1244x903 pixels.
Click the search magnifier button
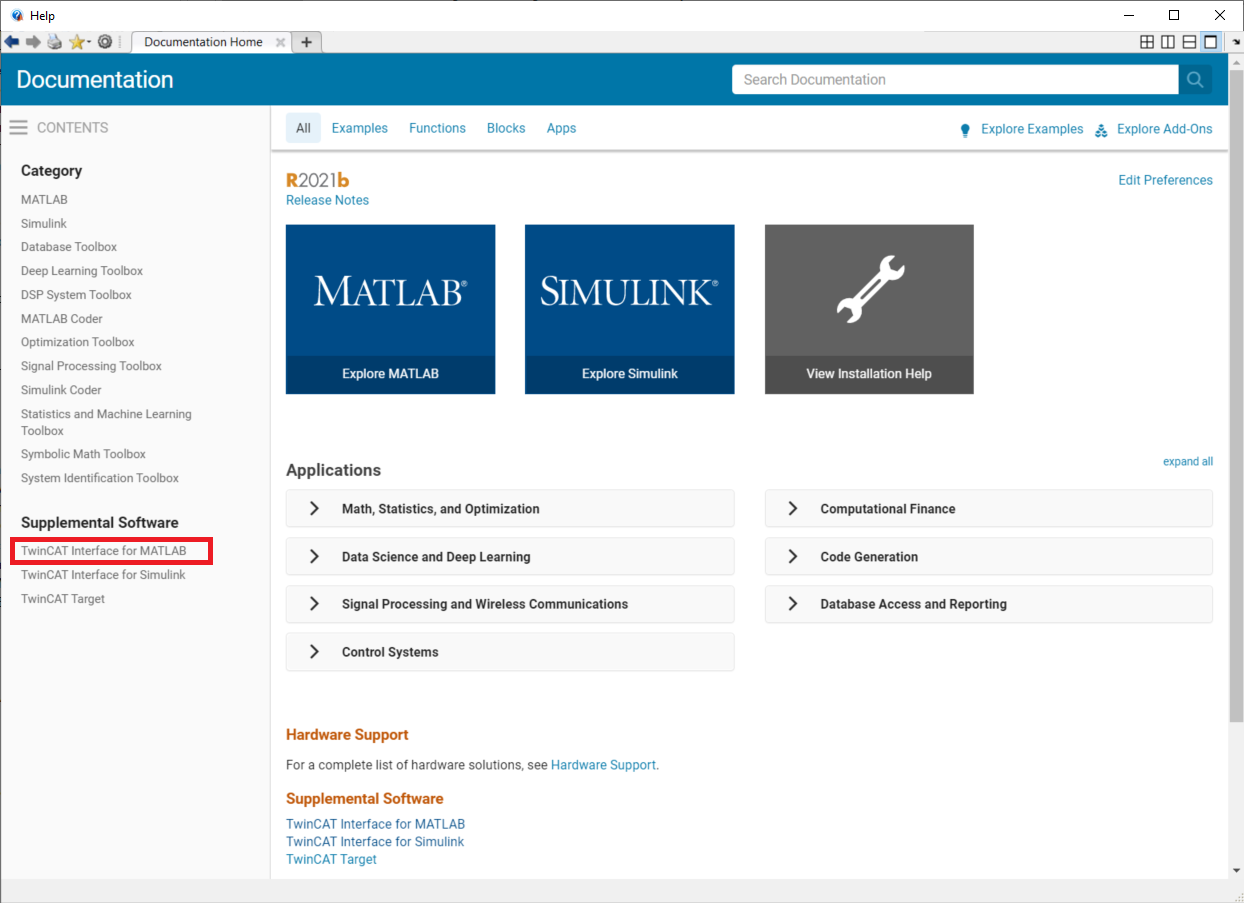(1195, 80)
